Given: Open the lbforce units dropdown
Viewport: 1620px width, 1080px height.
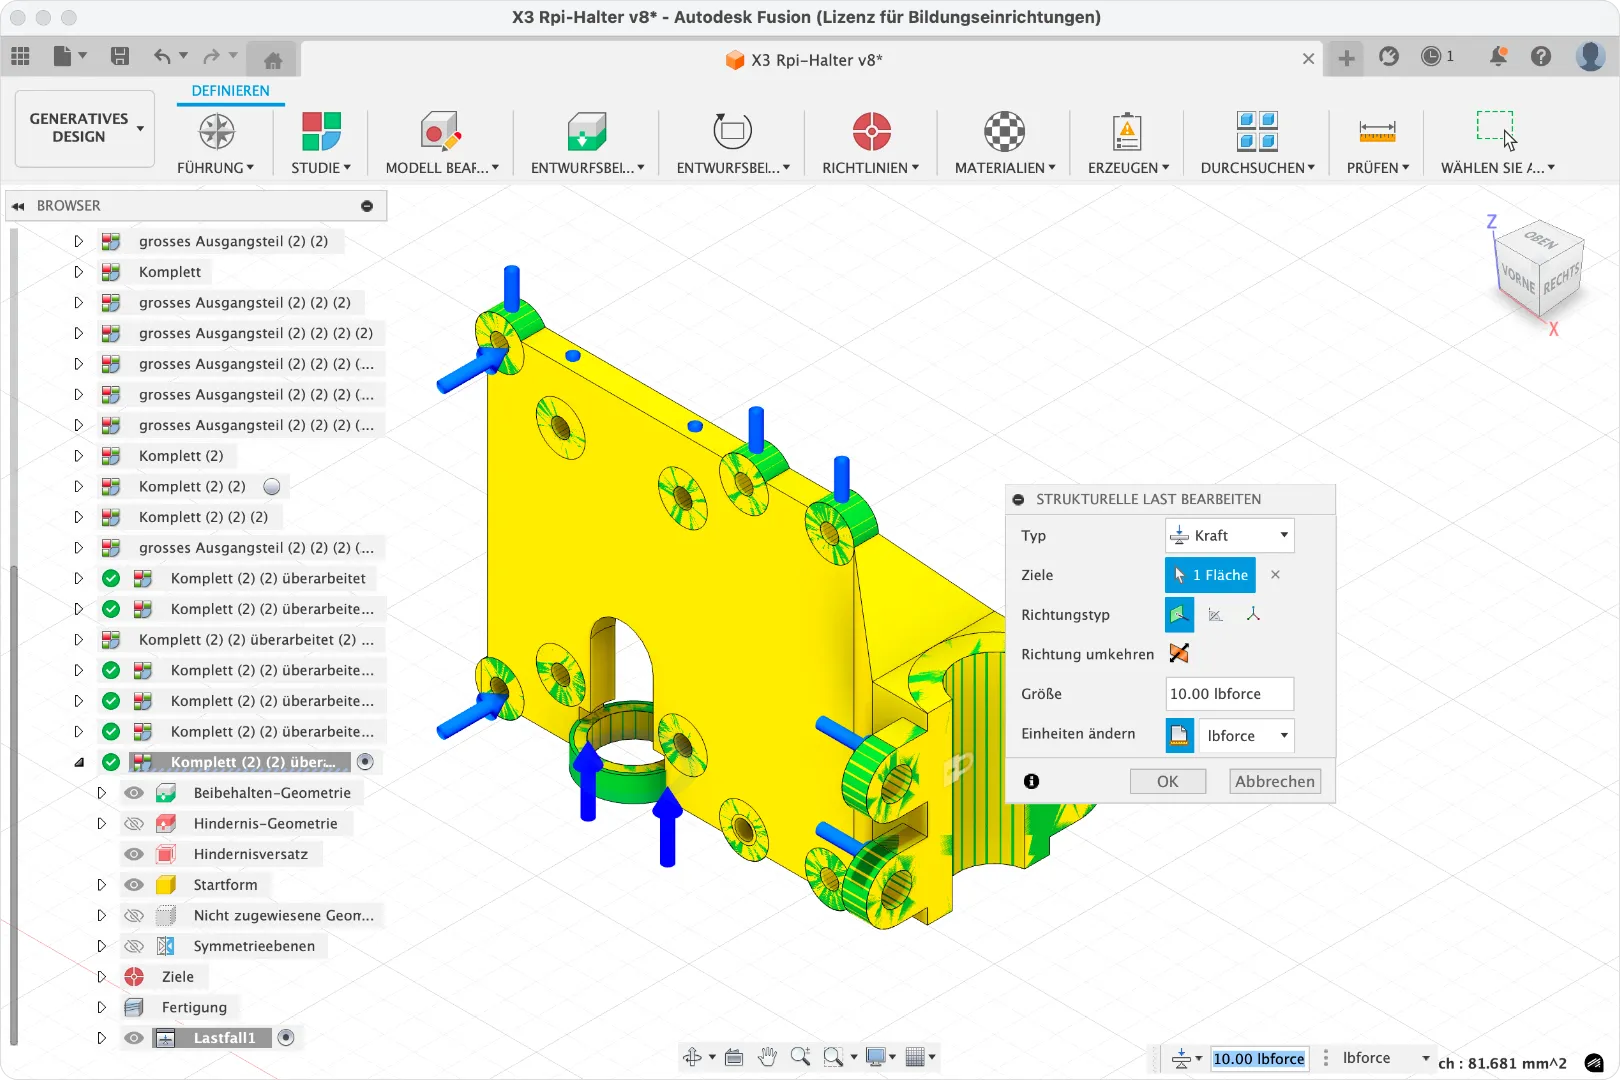Looking at the screenshot, I should (x=1246, y=735).
